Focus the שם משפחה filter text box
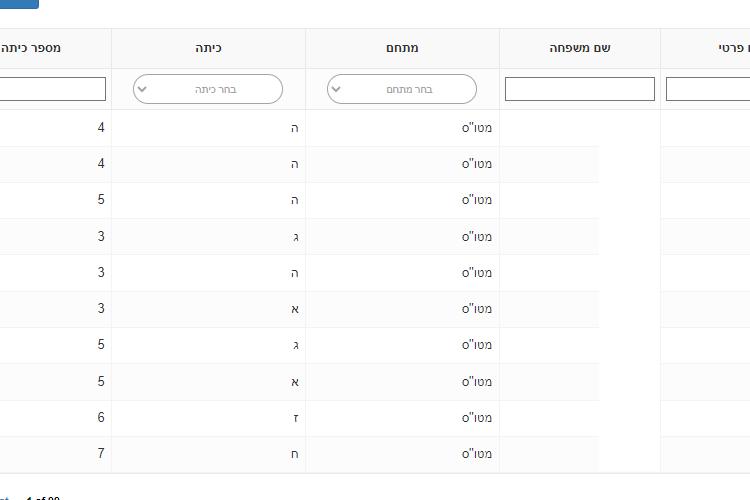This screenshot has width=750, height=500. point(580,89)
